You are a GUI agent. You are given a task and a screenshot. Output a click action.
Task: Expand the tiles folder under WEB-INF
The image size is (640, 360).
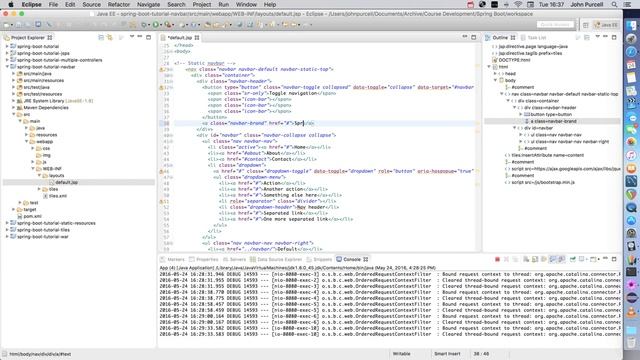coord(40,189)
